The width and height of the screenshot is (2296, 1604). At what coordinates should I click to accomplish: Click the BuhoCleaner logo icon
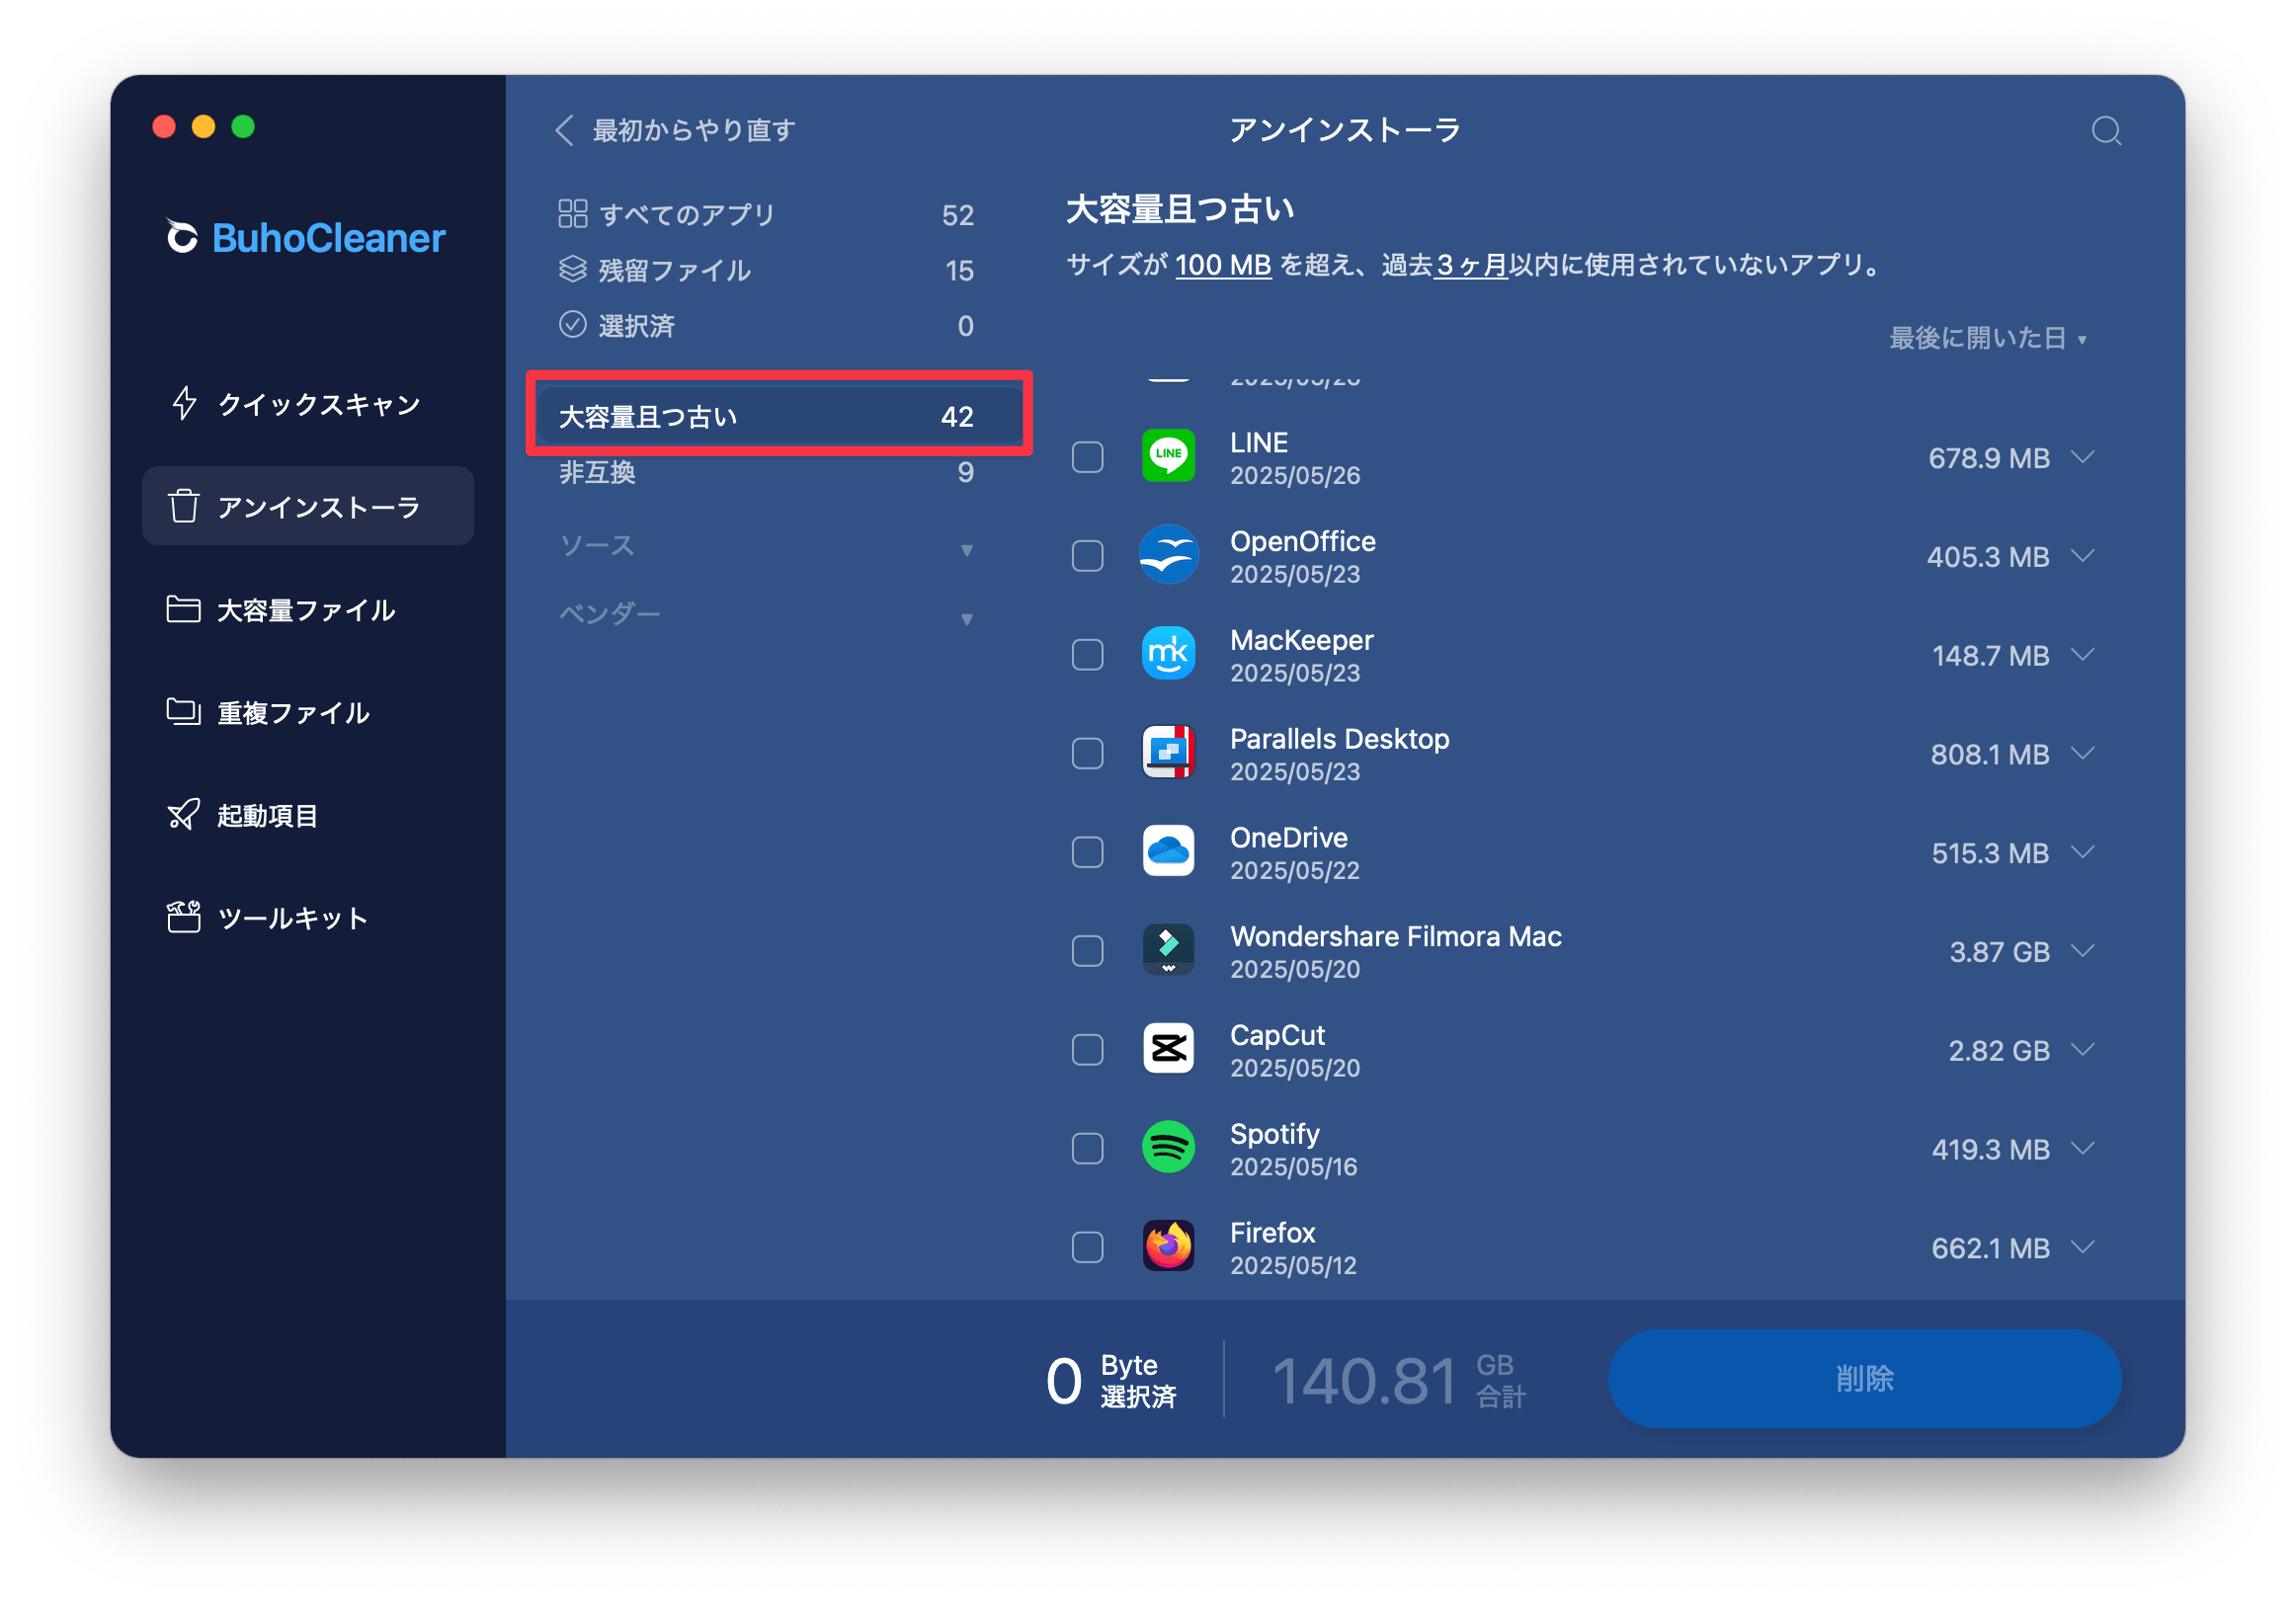click(182, 237)
